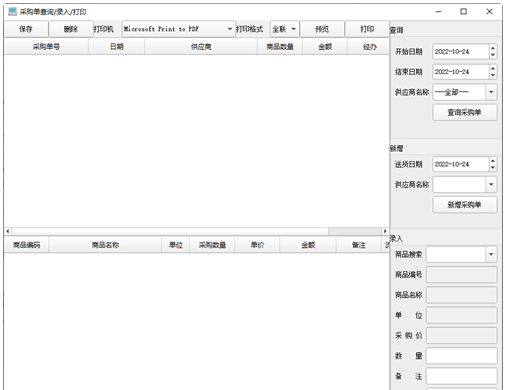The height and width of the screenshot is (390, 506).
Task: Click the 单位 field in 录入 section
Action: click(x=462, y=315)
